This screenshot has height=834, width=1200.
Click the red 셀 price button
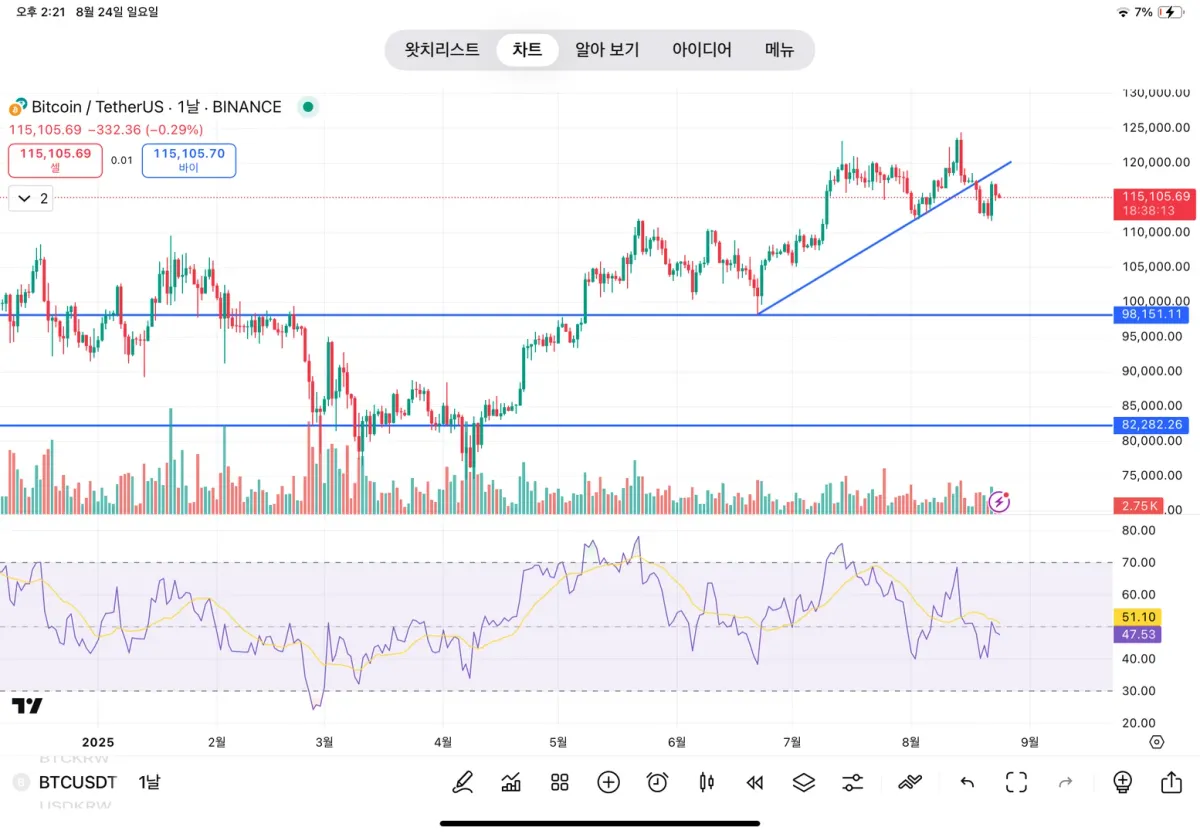click(x=55, y=160)
